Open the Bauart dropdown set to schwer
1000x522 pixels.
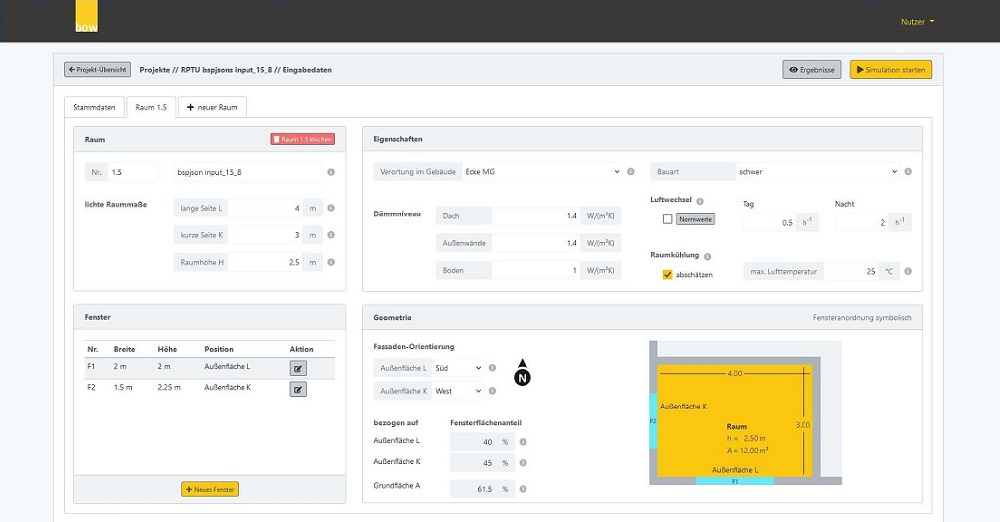point(817,172)
